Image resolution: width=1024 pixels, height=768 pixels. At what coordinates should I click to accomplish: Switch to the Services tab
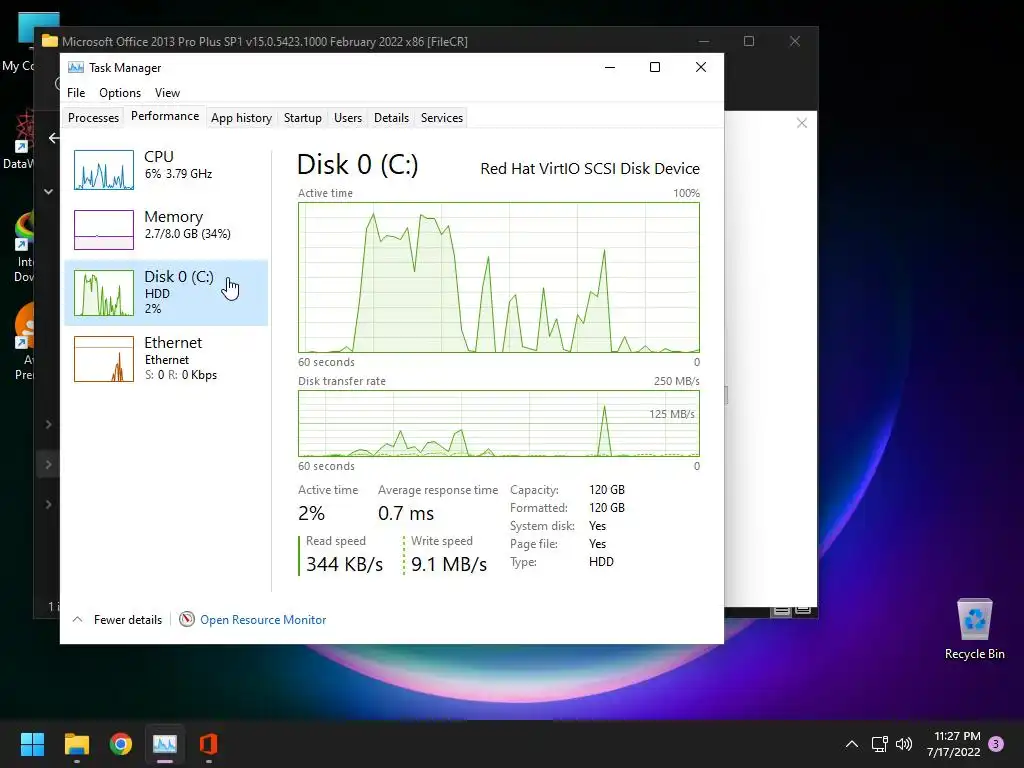[441, 118]
